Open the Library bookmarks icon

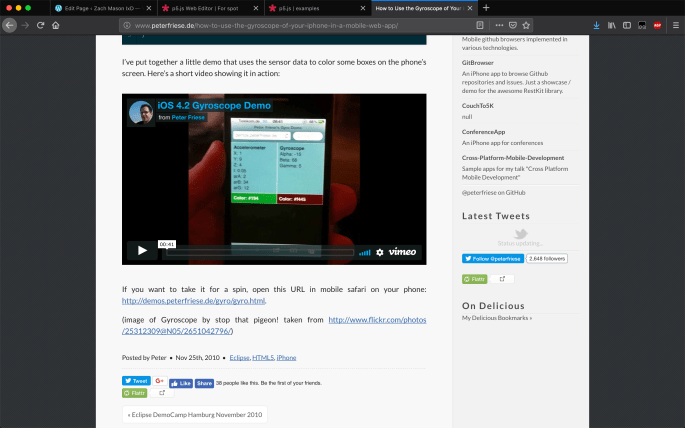[x=612, y=25]
